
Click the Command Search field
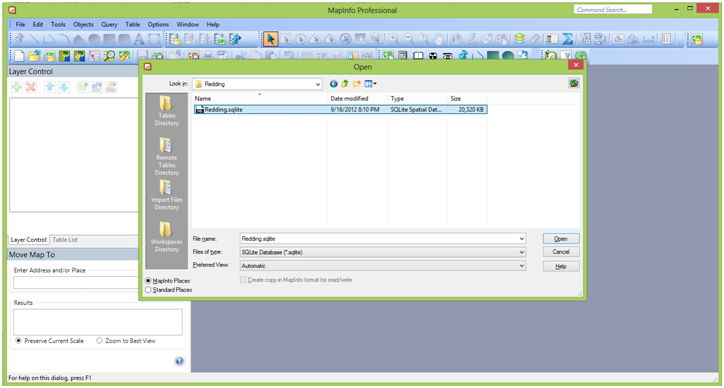[x=613, y=10]
